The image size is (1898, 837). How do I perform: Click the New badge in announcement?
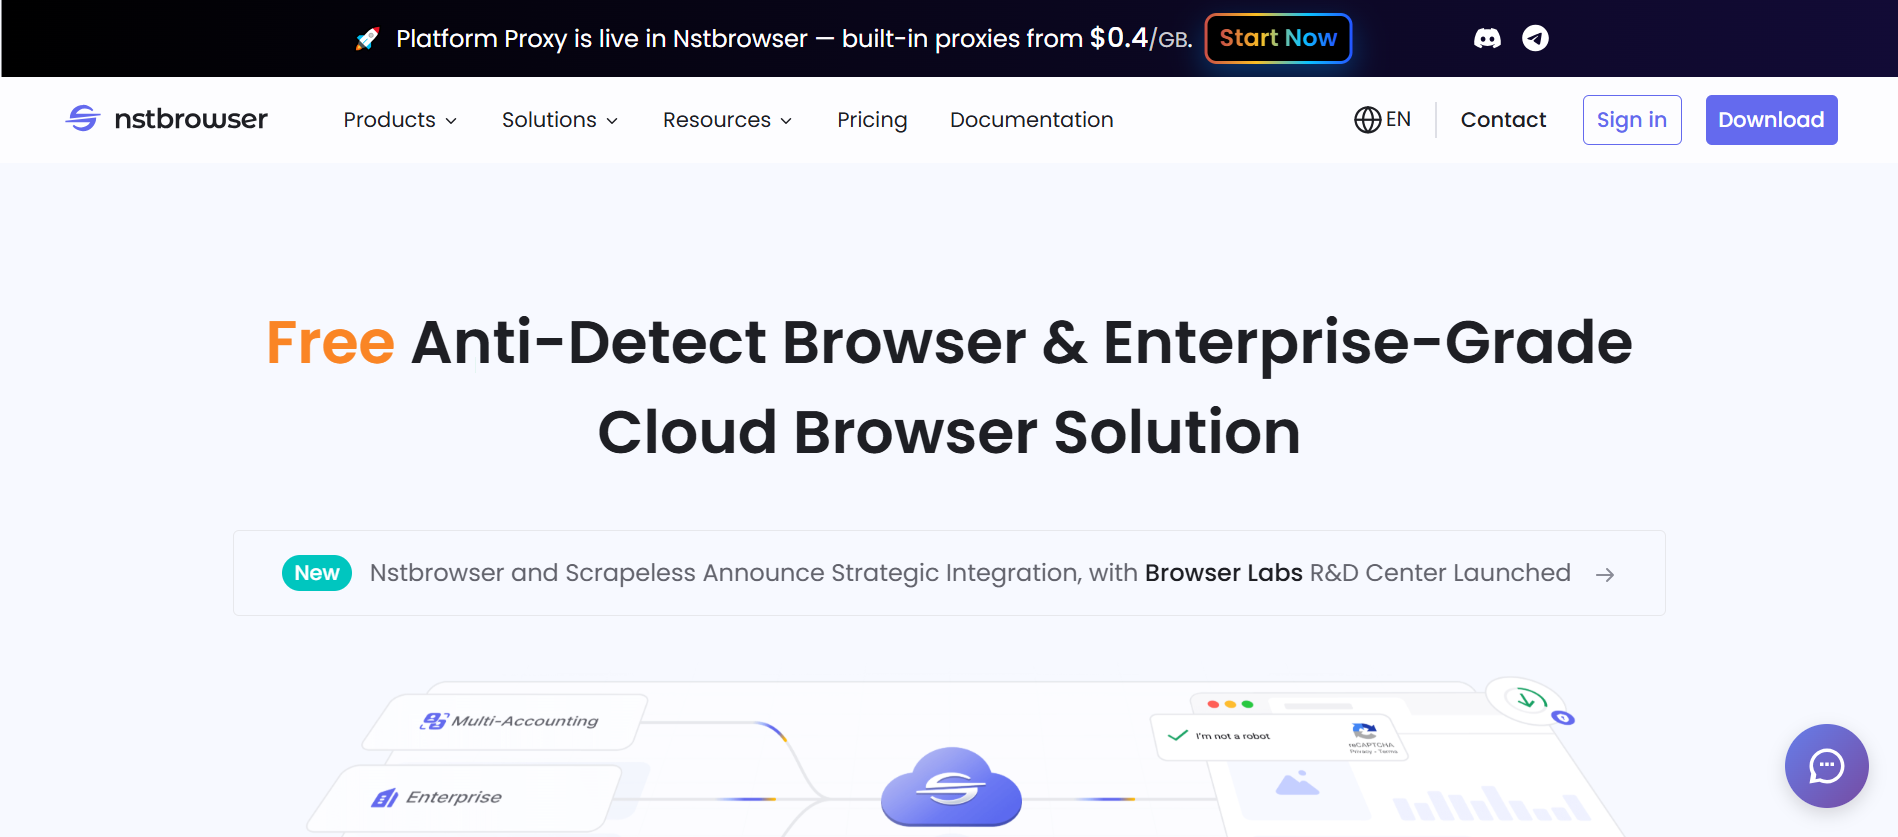317,573
